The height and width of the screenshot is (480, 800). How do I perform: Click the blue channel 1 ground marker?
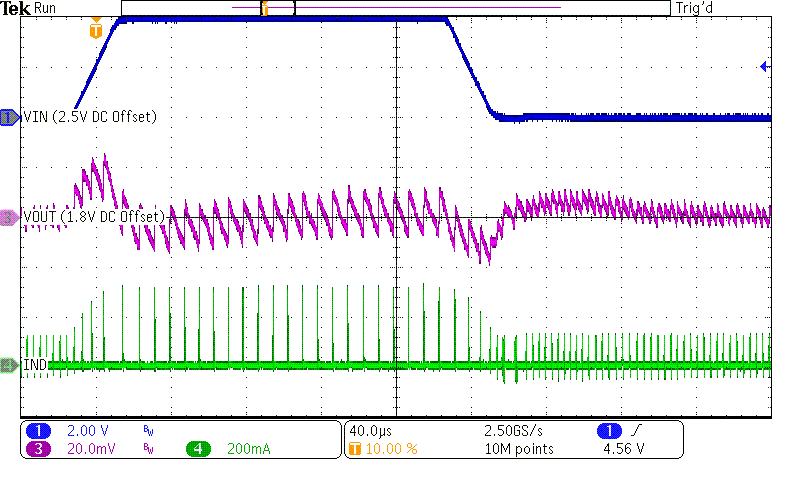(10, 117)
